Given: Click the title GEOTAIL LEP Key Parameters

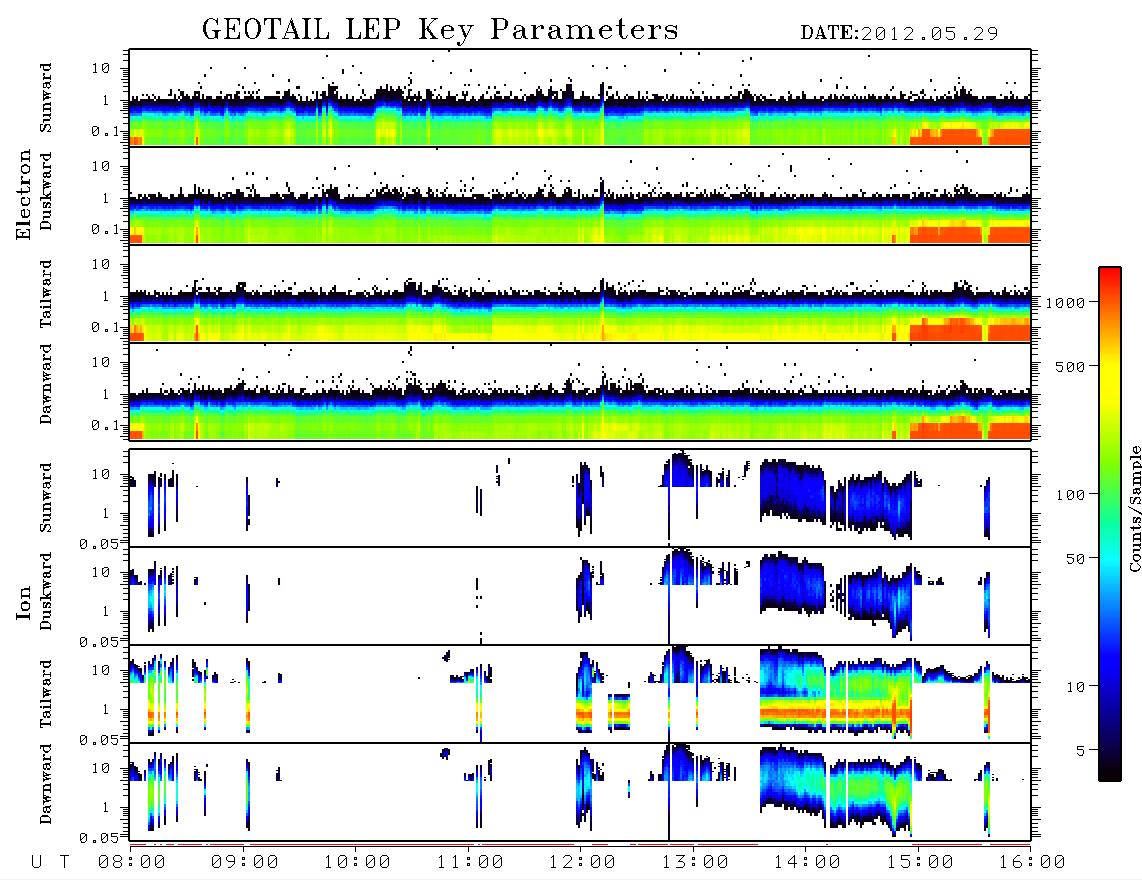Looking at the screenshot, I should tap(440, 30).
